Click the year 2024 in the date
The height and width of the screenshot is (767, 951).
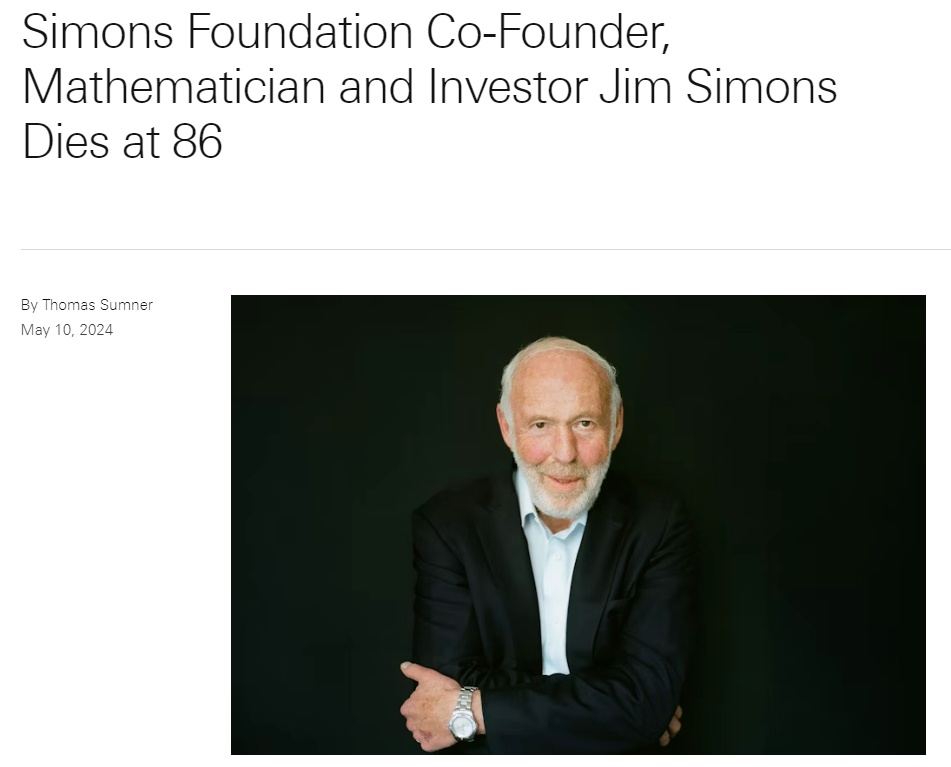pos(96,330)
